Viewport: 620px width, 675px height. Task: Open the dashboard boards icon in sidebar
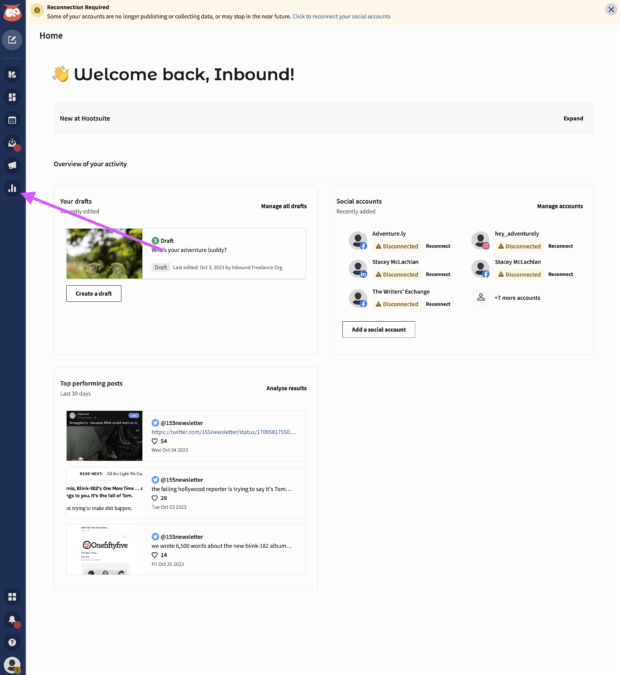click(12, 97)
